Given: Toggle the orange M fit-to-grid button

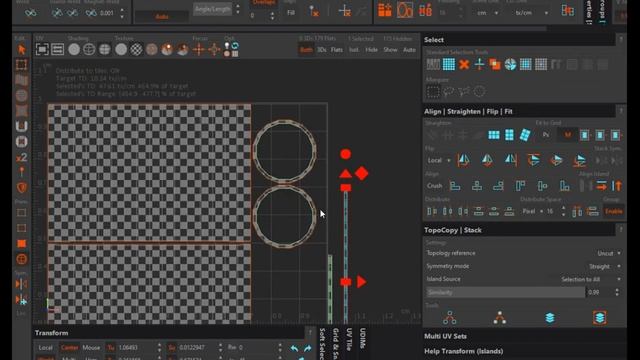Looking at the screenshot, I should point(568,135).
